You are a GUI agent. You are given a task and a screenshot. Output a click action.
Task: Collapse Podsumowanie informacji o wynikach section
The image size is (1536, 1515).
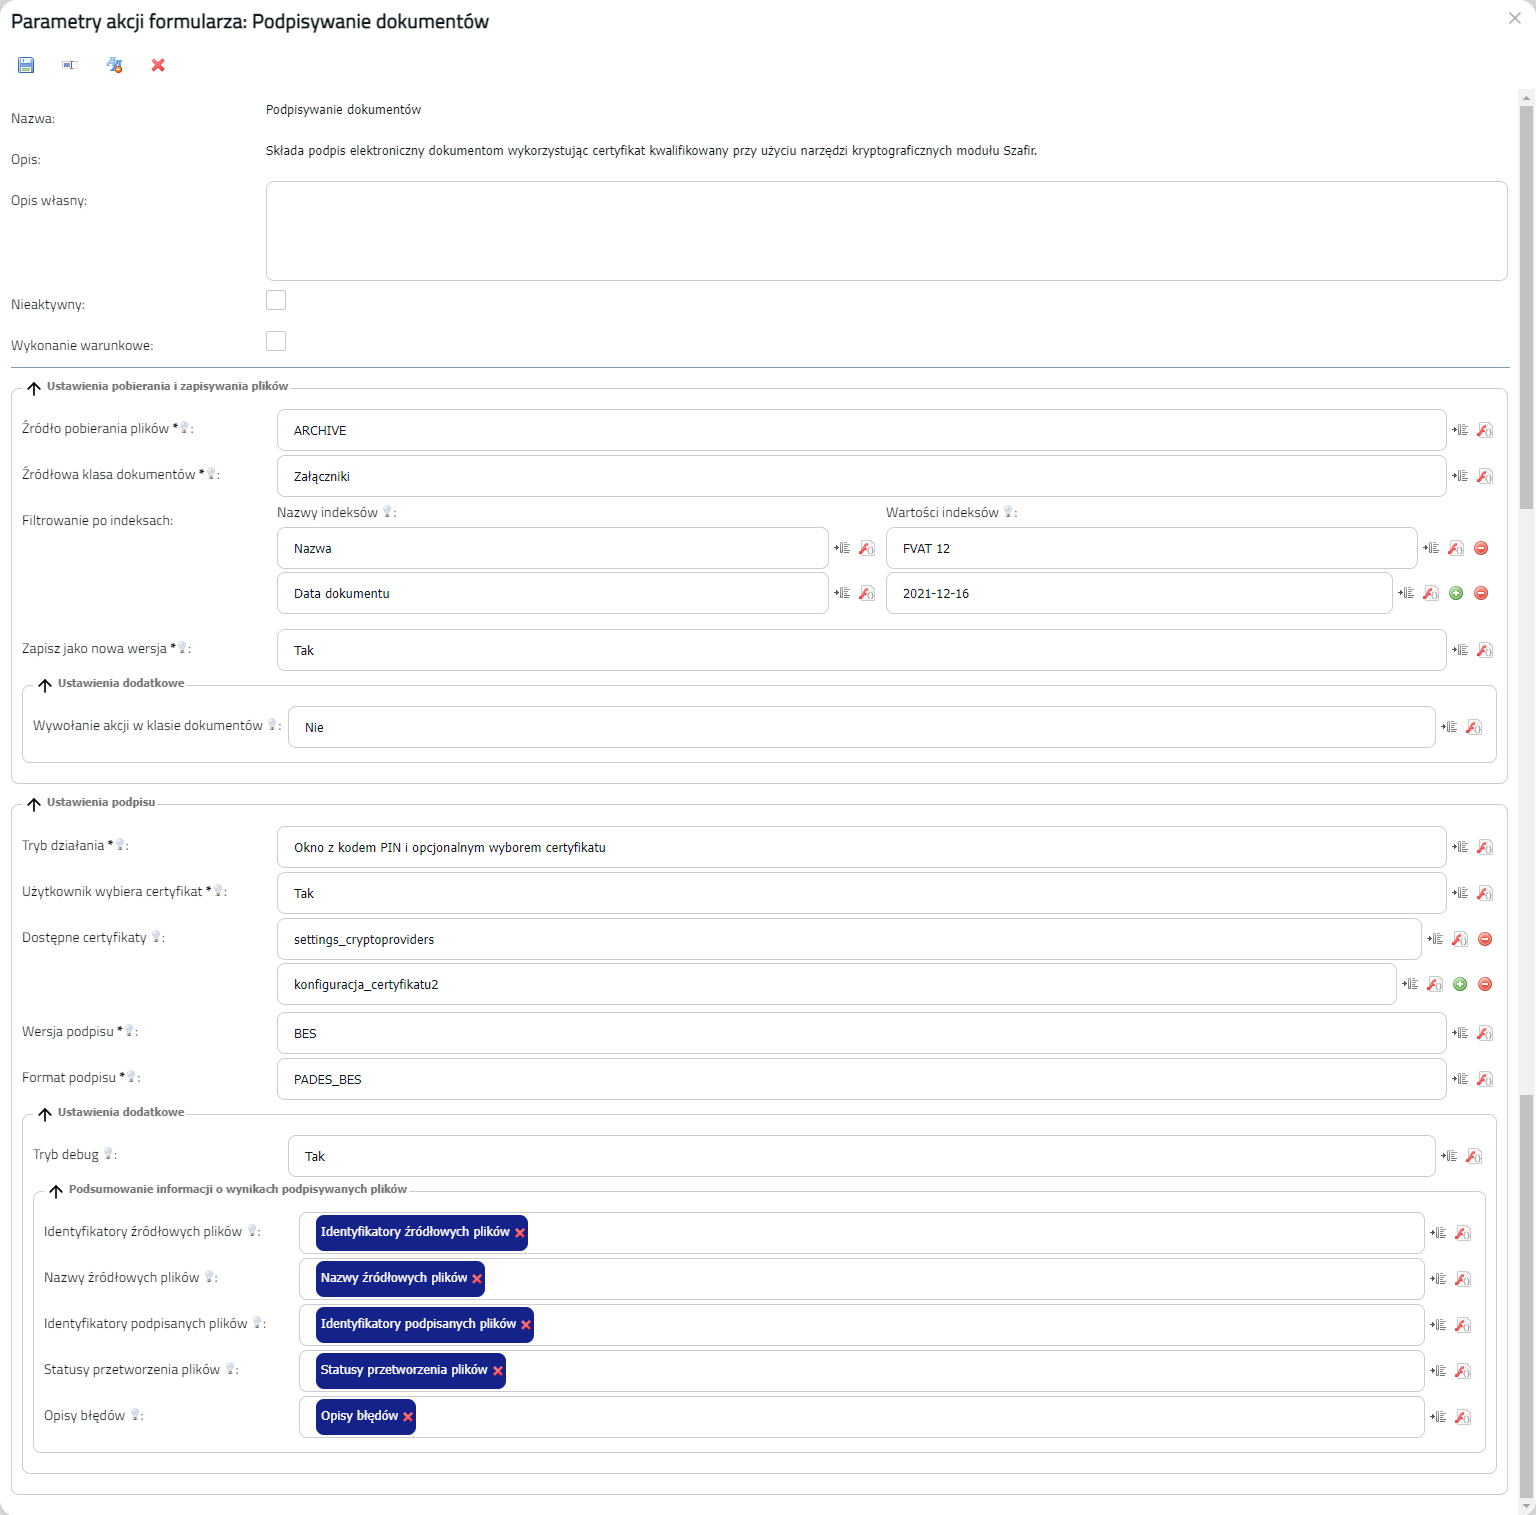click(x=56, y=1190)
